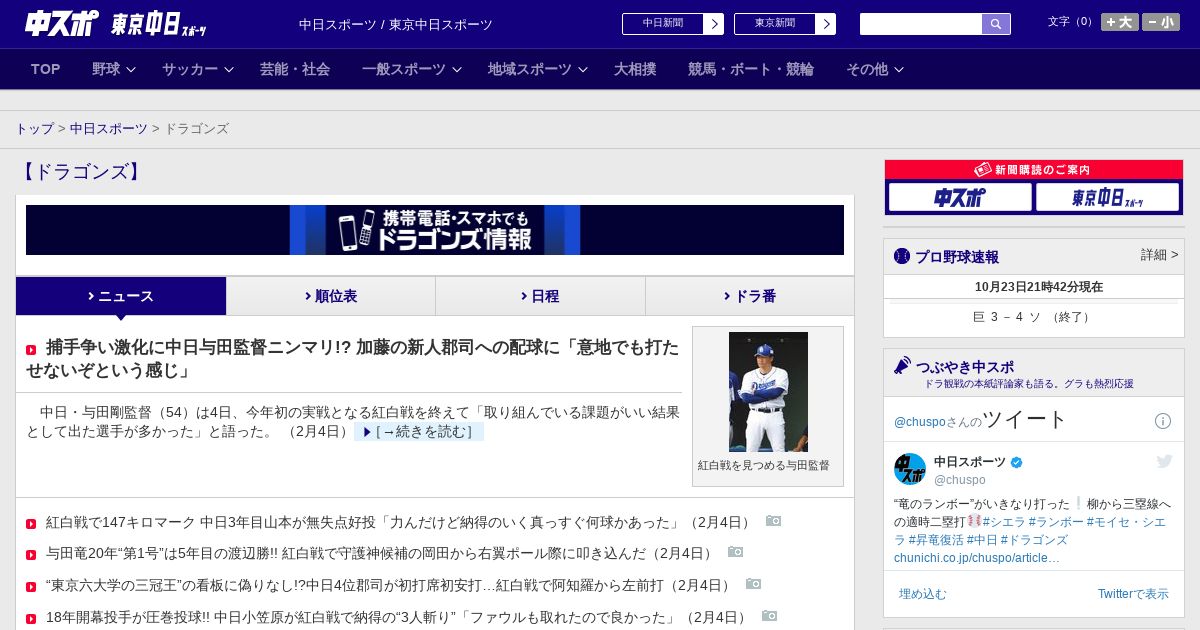Switch to 日程 tab

click(540, 296)
